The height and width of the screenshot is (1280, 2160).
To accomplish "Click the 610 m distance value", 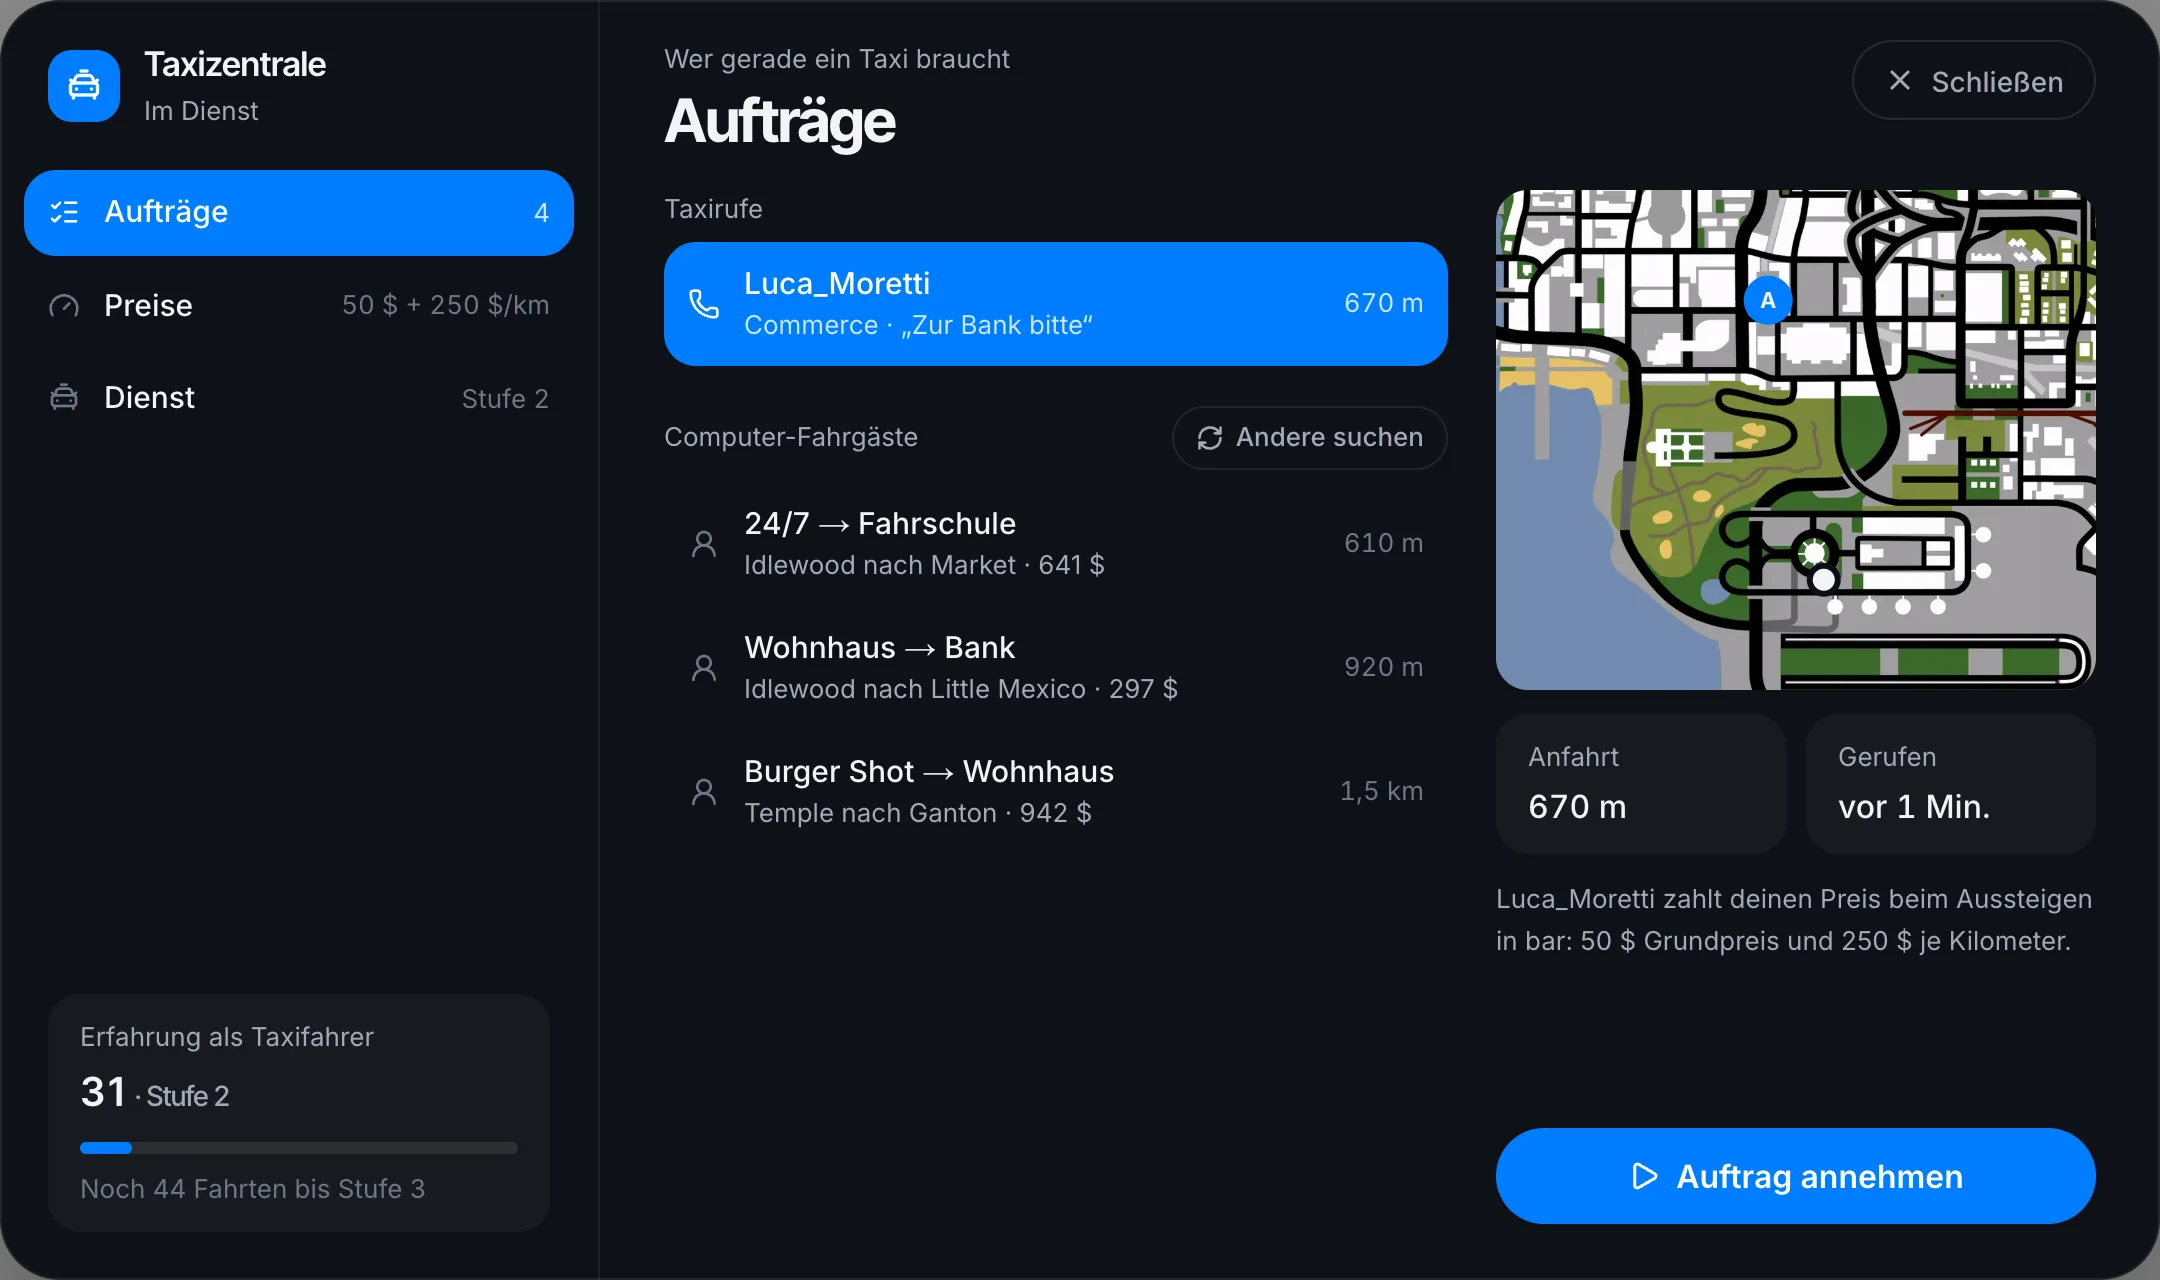I will point(1384,543).
